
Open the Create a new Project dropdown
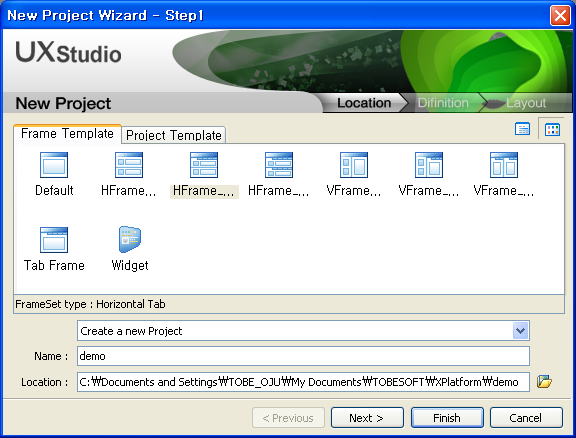tap(521, 331)
